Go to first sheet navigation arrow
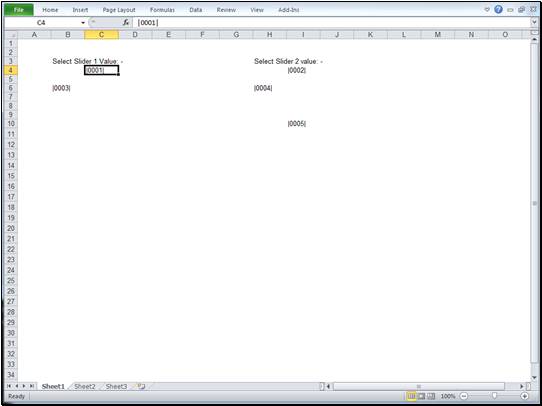The width and height of the screenshot is (542, 406). tap(9, 386)
